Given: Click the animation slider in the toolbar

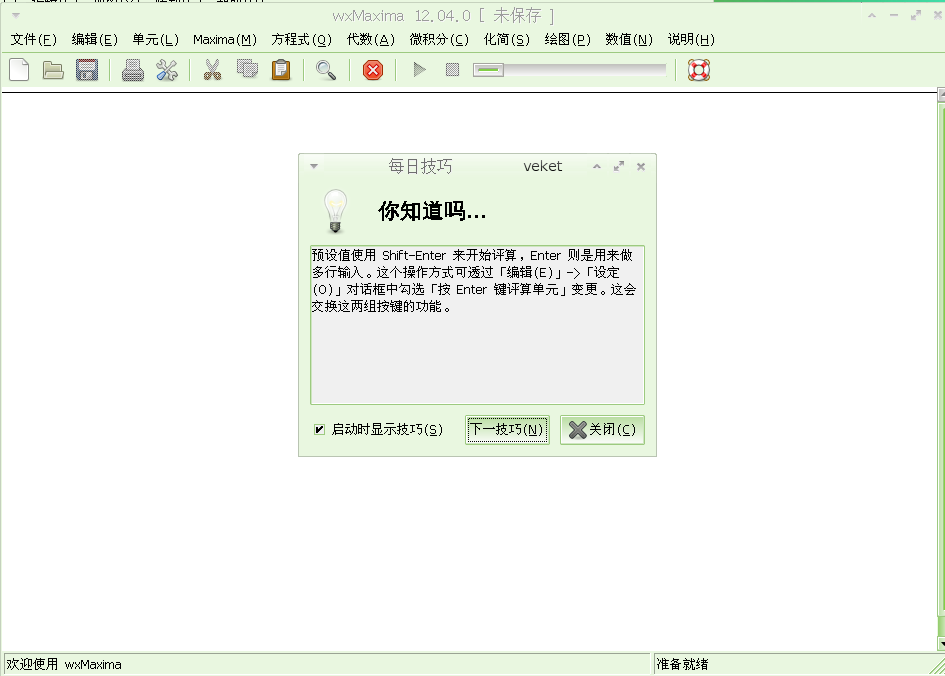Looking at the screenshot, I should click(x=570, y=70).
